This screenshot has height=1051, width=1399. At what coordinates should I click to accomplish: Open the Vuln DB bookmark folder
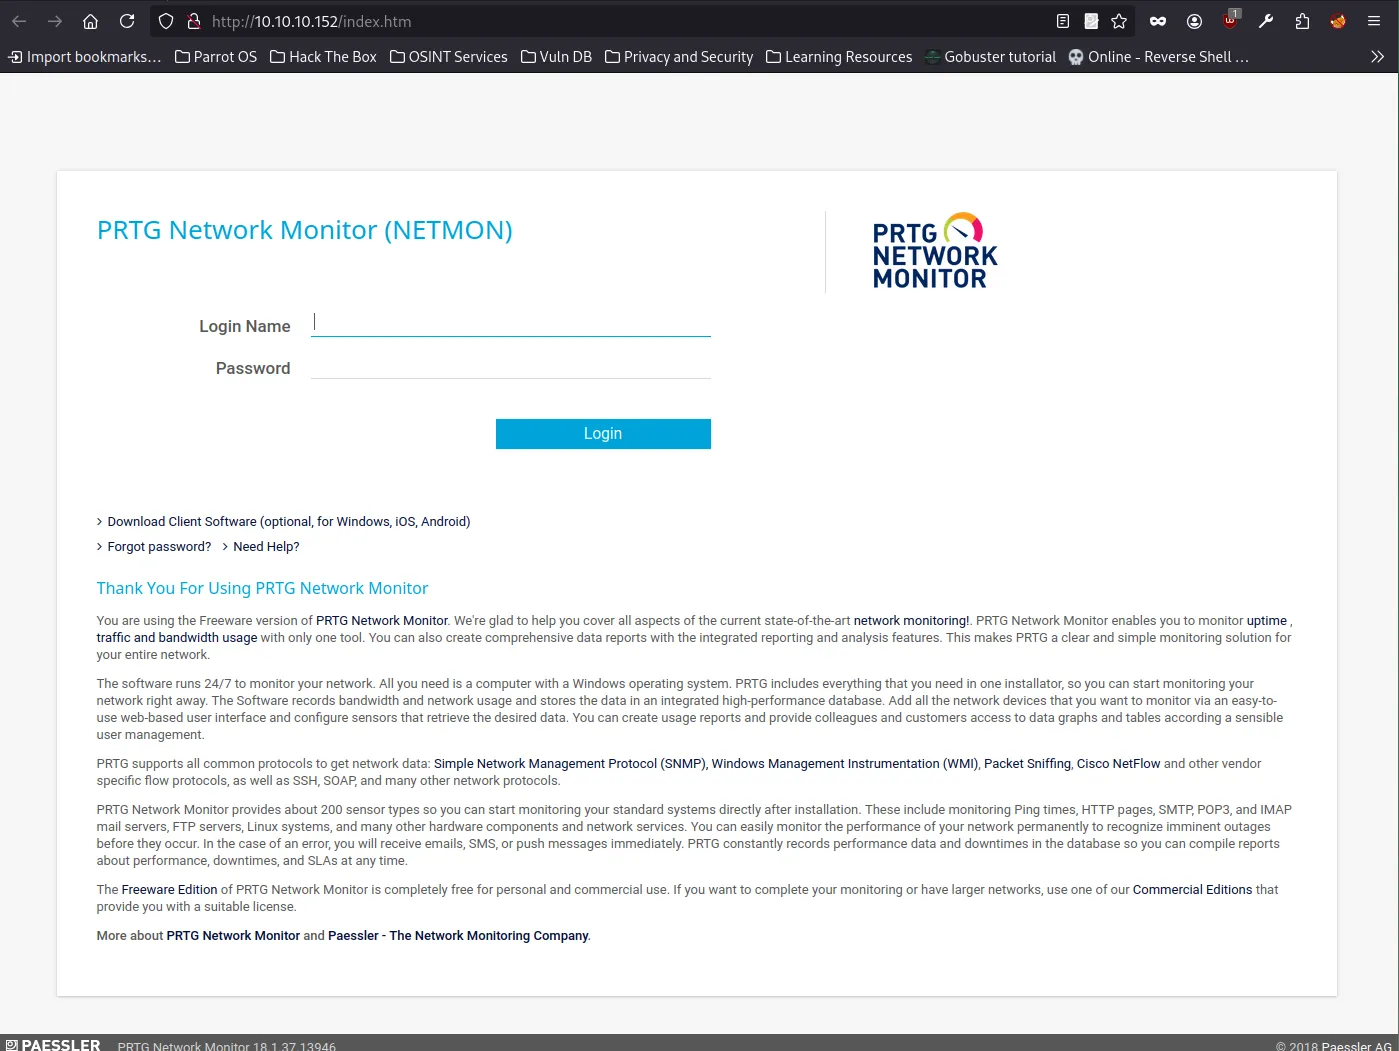coord(556,57)
